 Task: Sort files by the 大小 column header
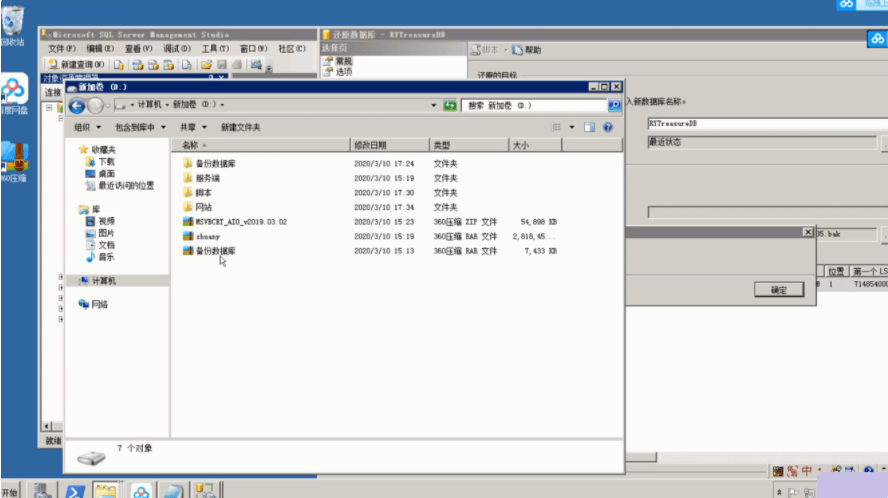535,145
